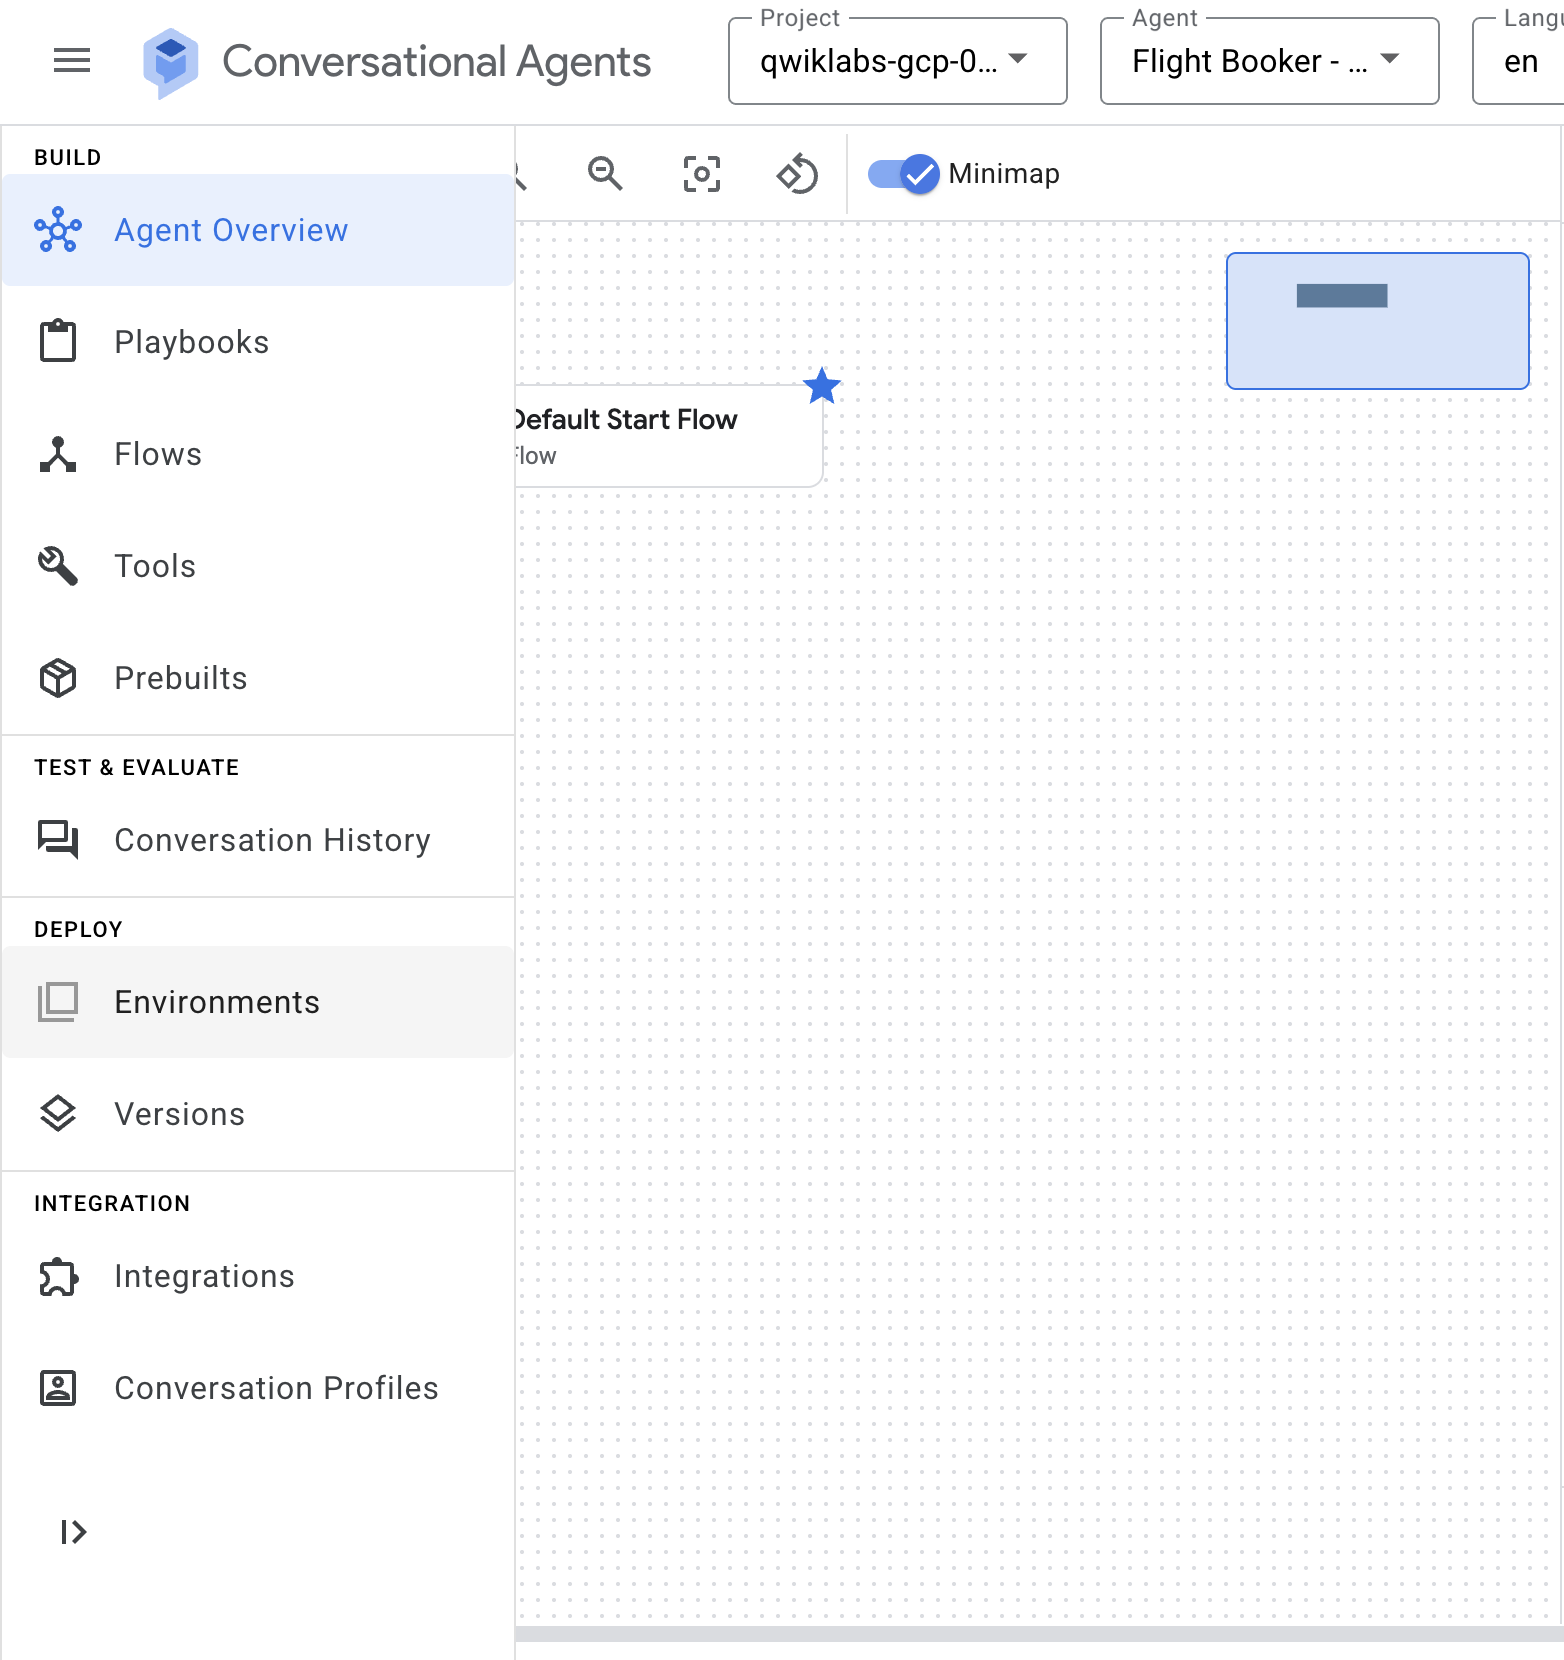Collapse the sidebar navigation panel
This screenshot has height=1660, width=1564.
(x=73, y=1532)
